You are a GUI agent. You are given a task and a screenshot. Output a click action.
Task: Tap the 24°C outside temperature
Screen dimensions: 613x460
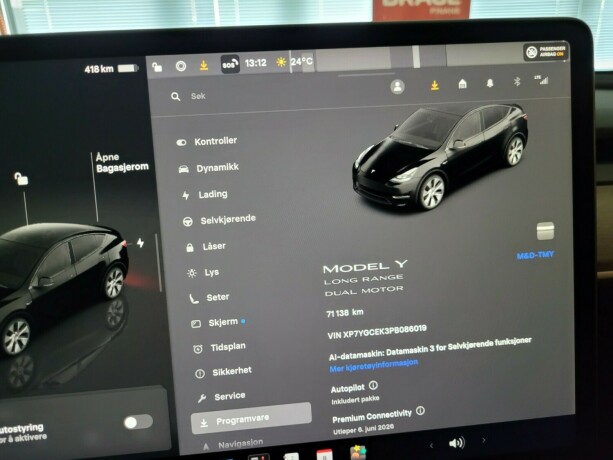pyautogui.click(x=301, y=61)
